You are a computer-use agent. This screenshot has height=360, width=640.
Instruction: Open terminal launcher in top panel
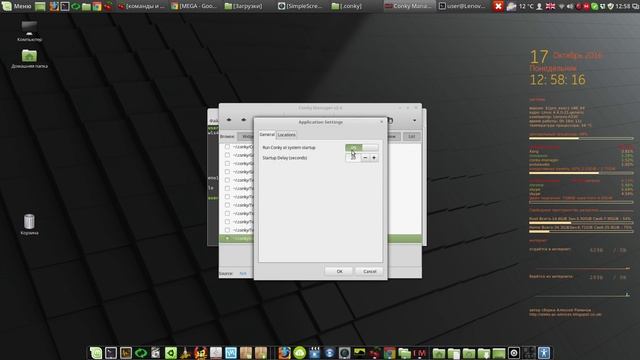coord(64,6)
